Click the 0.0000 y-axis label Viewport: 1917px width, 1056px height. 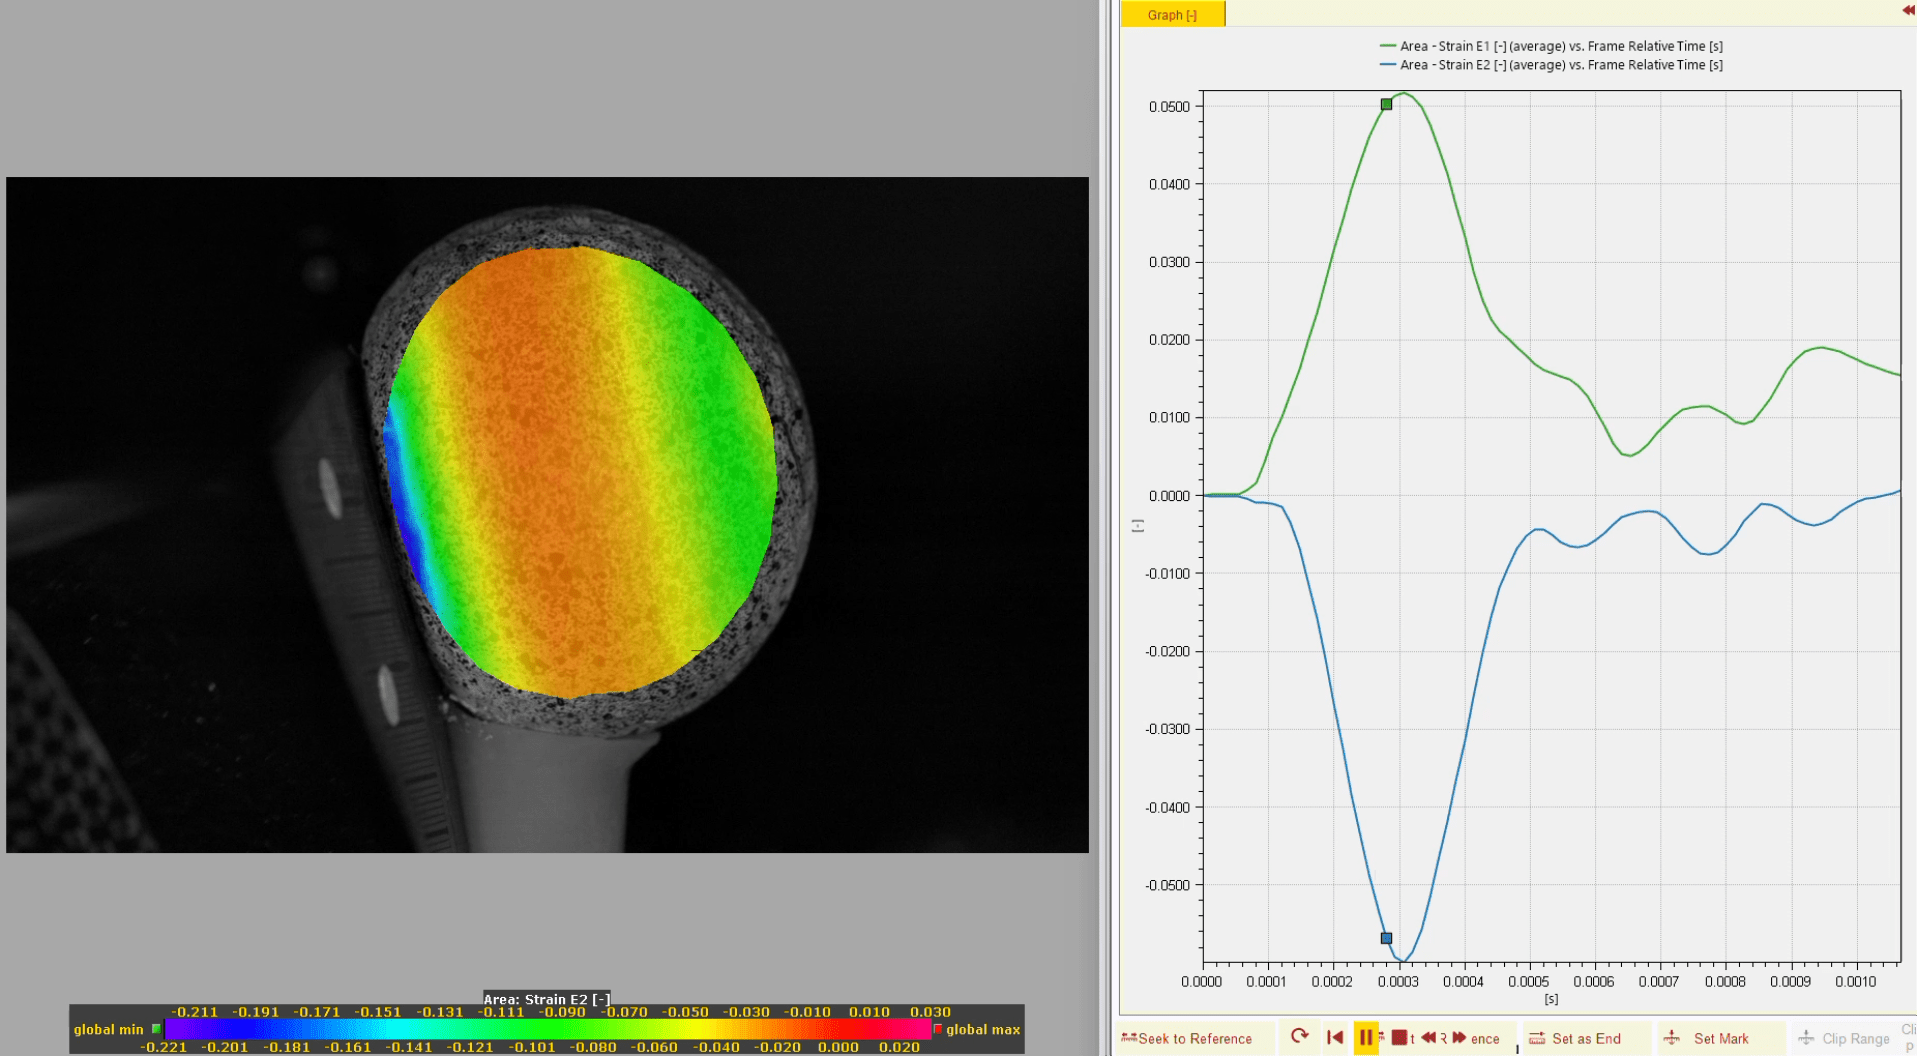(x=1169, y=496)
